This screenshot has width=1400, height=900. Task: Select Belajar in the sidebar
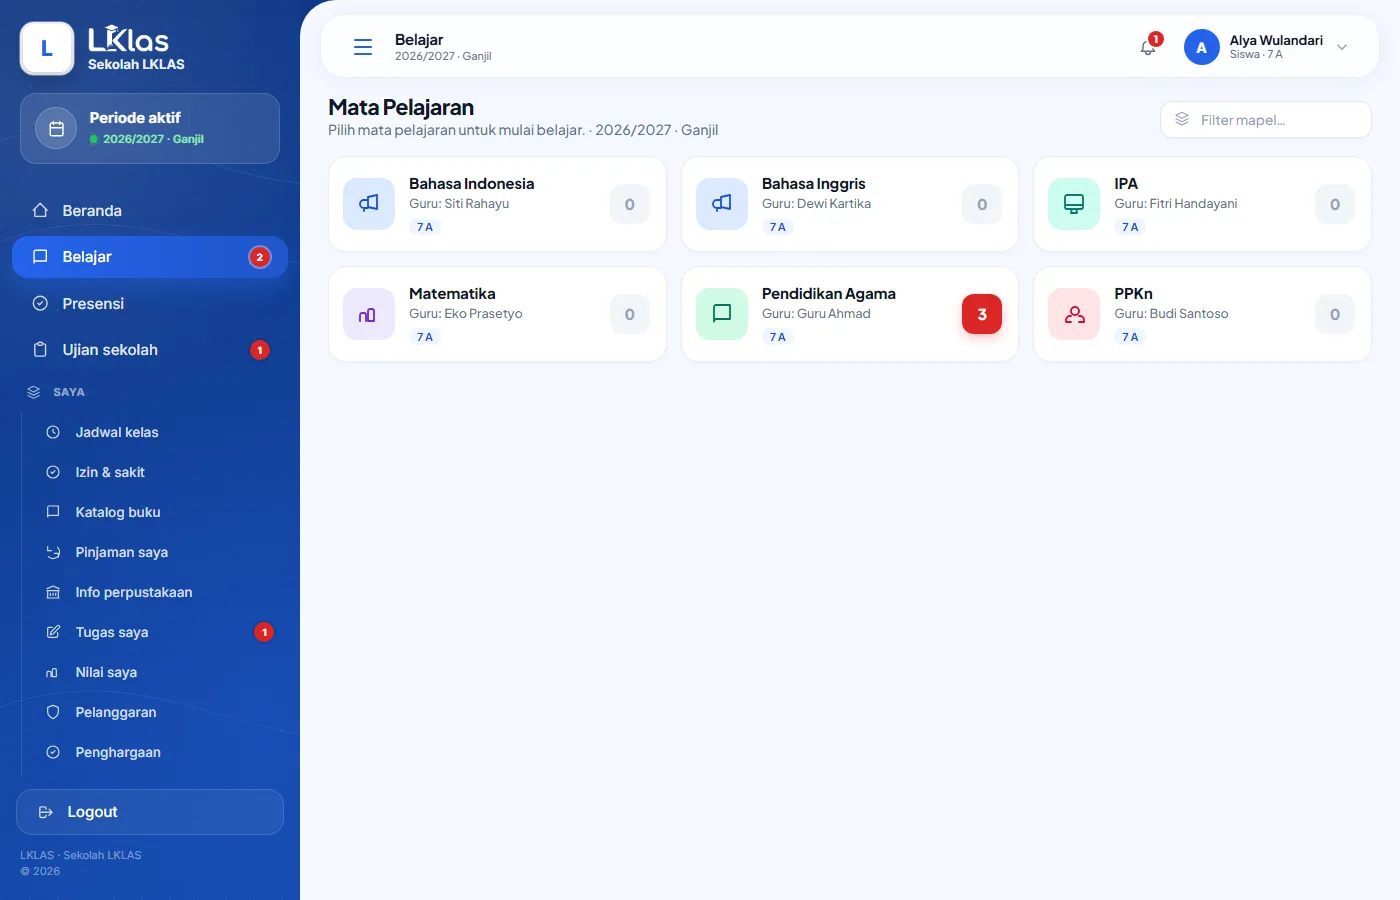point(150,257)
